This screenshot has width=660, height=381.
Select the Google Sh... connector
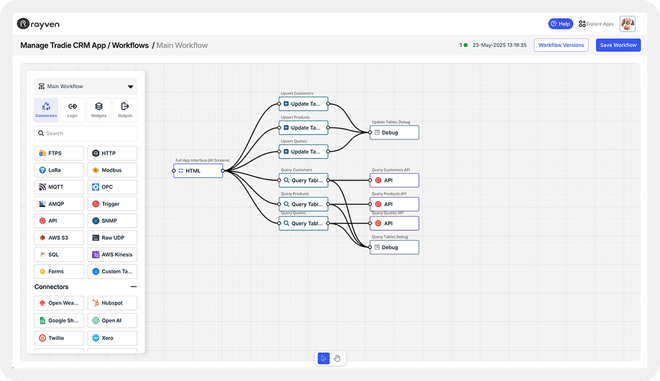click(59, 321)
